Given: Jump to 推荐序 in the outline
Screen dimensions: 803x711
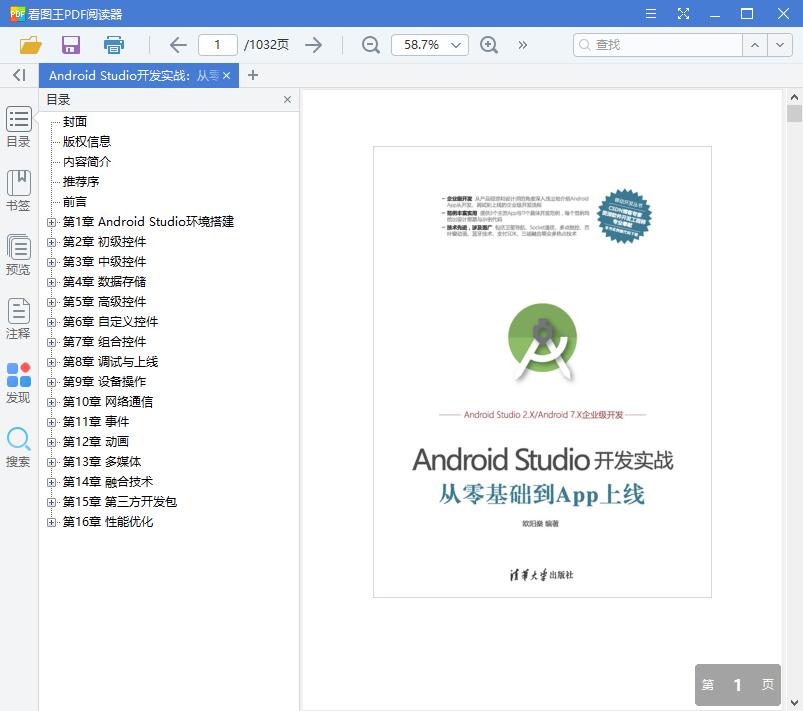Looking at the screenshot, I should point(81,181).
